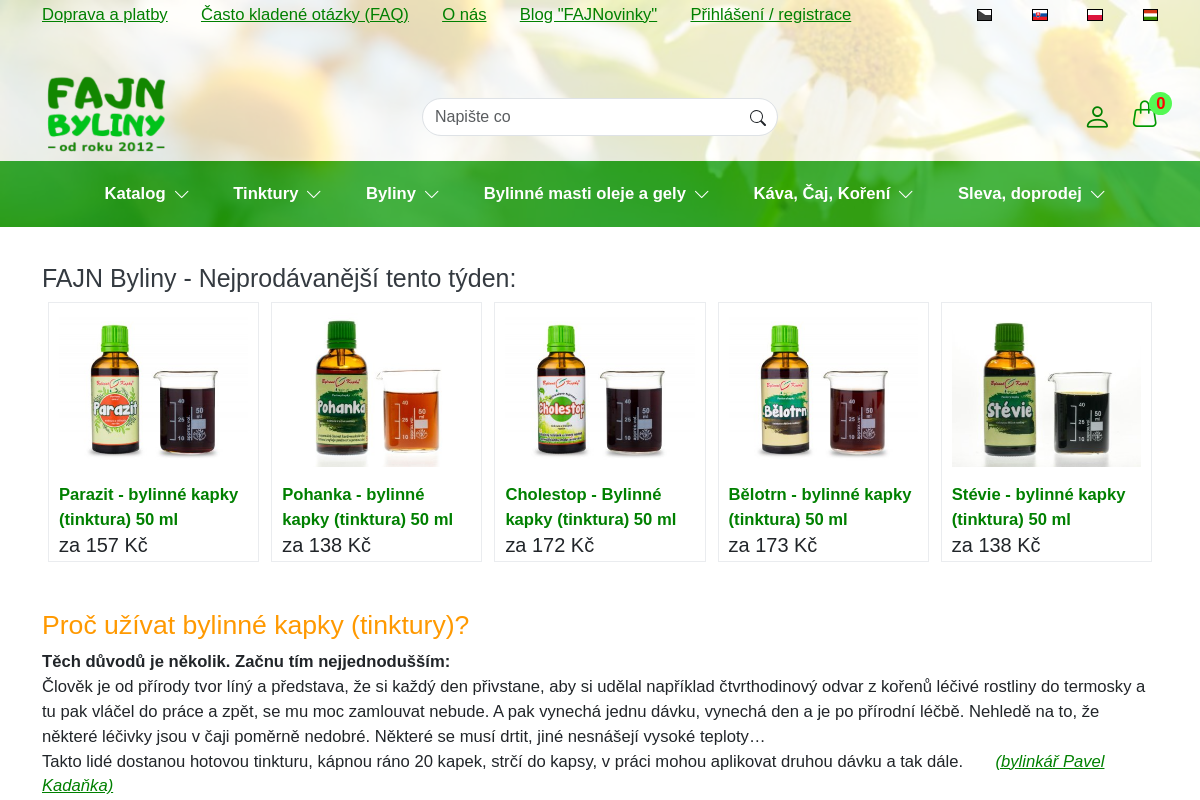Open the Doprava a platby link
The image size is (1200, 800).
click(105, 15)
